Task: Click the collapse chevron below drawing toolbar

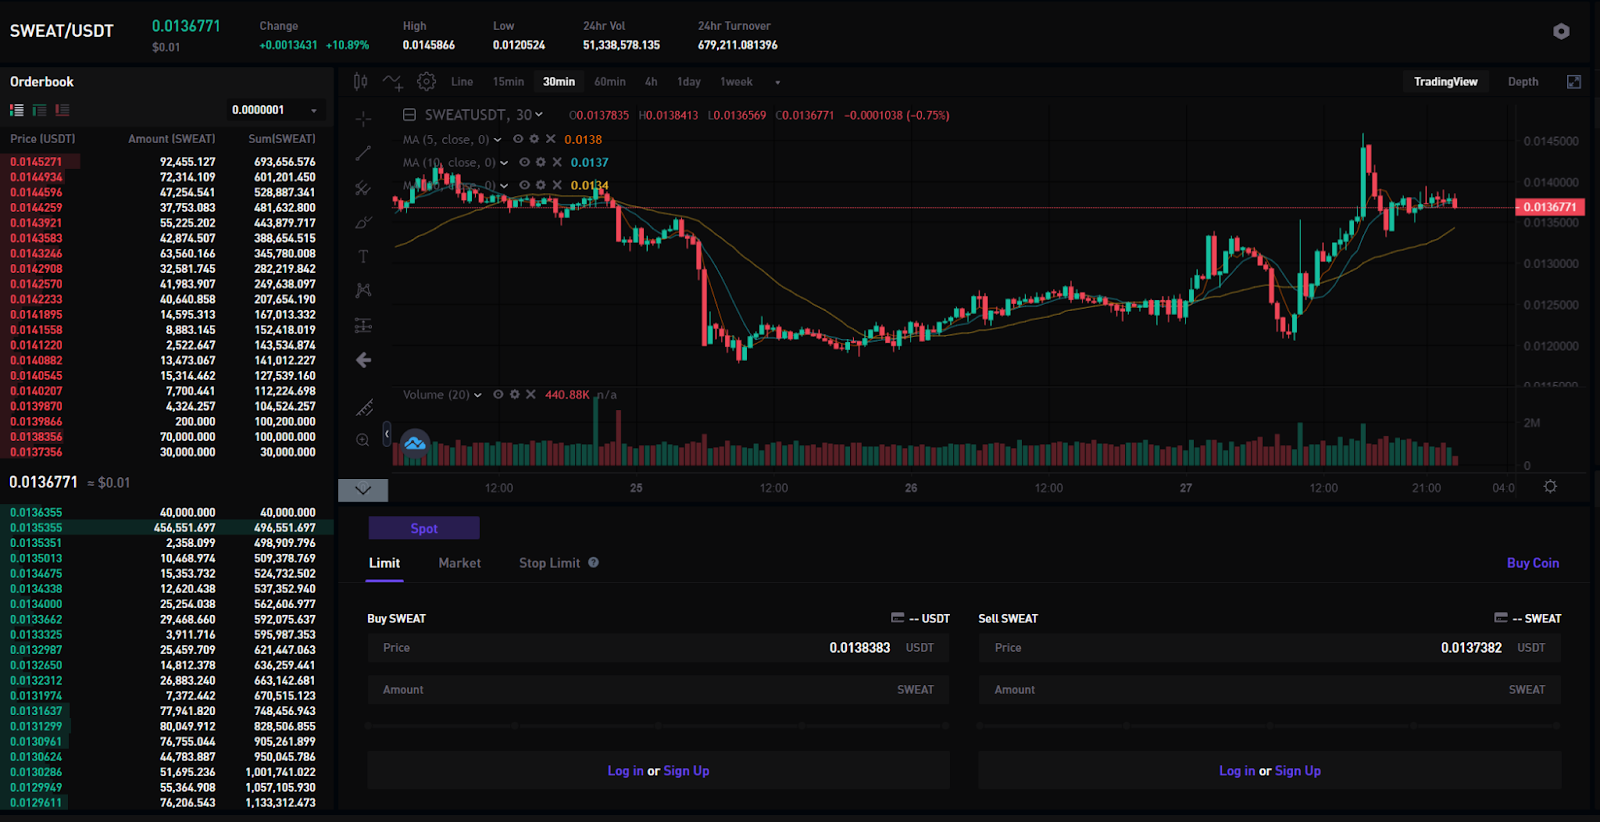Action: tap(363, 490)
